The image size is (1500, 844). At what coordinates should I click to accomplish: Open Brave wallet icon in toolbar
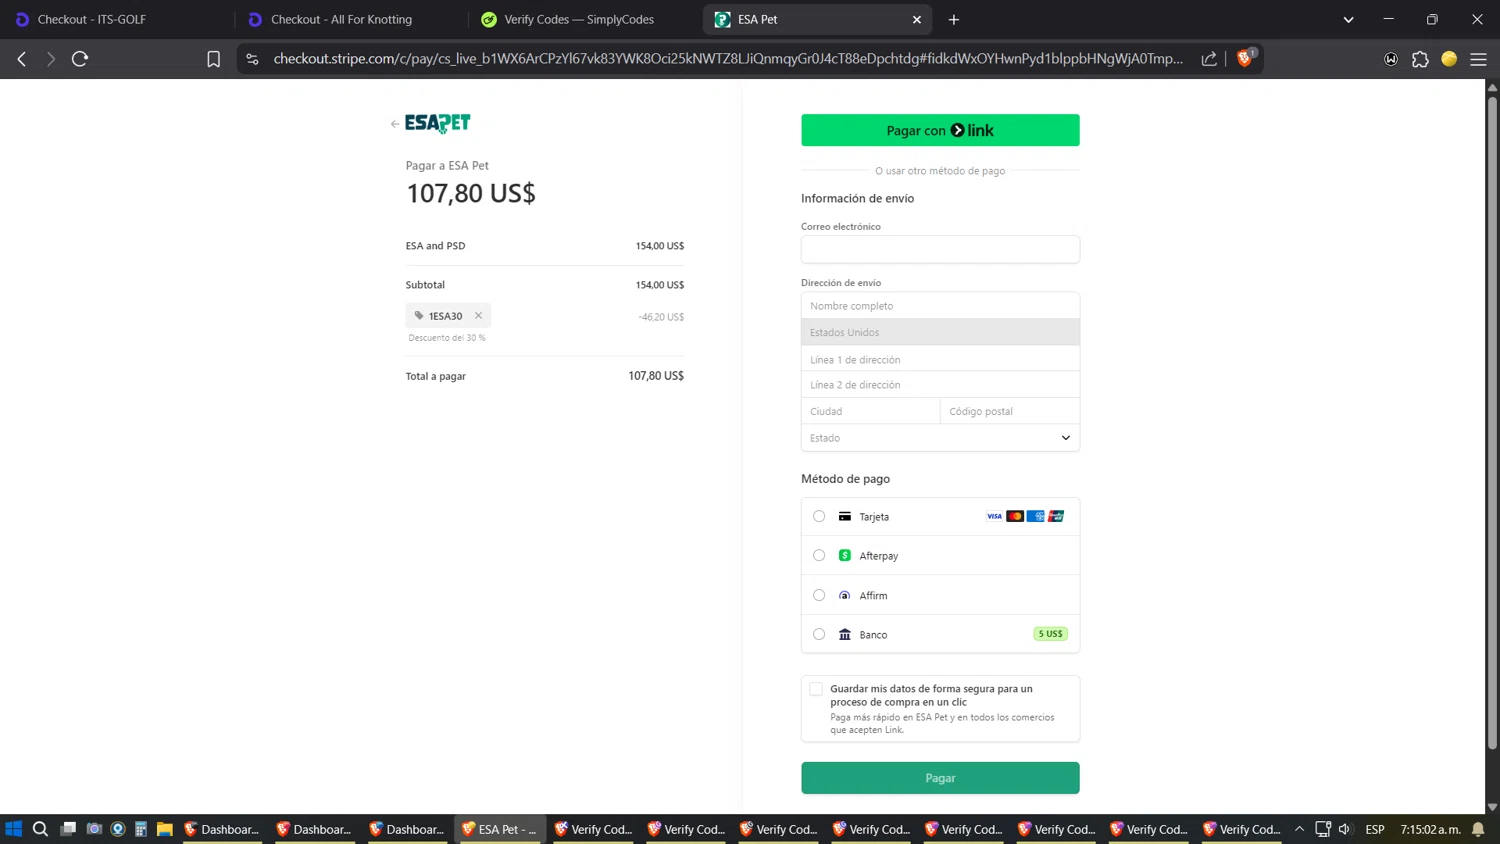point(1391,59)
